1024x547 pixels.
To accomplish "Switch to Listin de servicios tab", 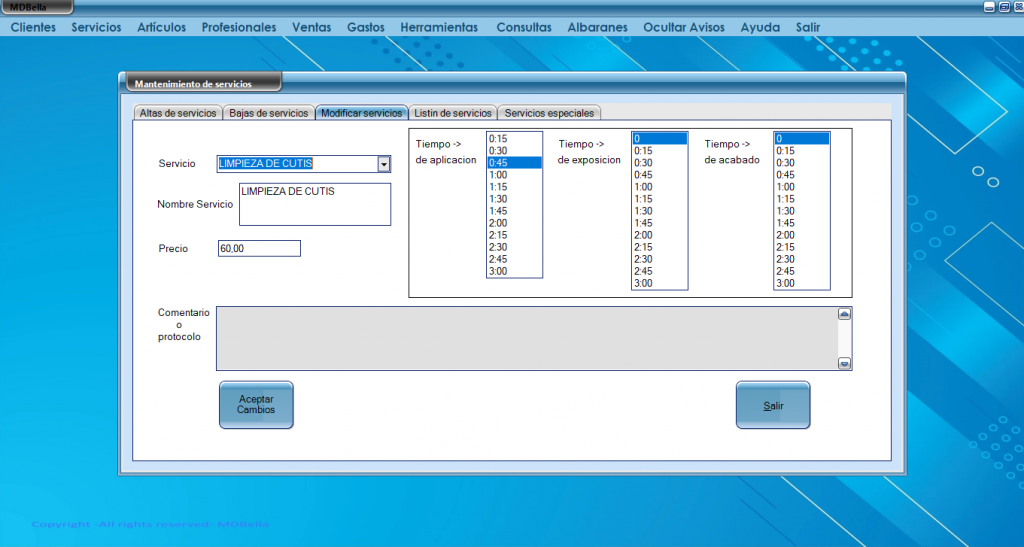I will 453,113.
